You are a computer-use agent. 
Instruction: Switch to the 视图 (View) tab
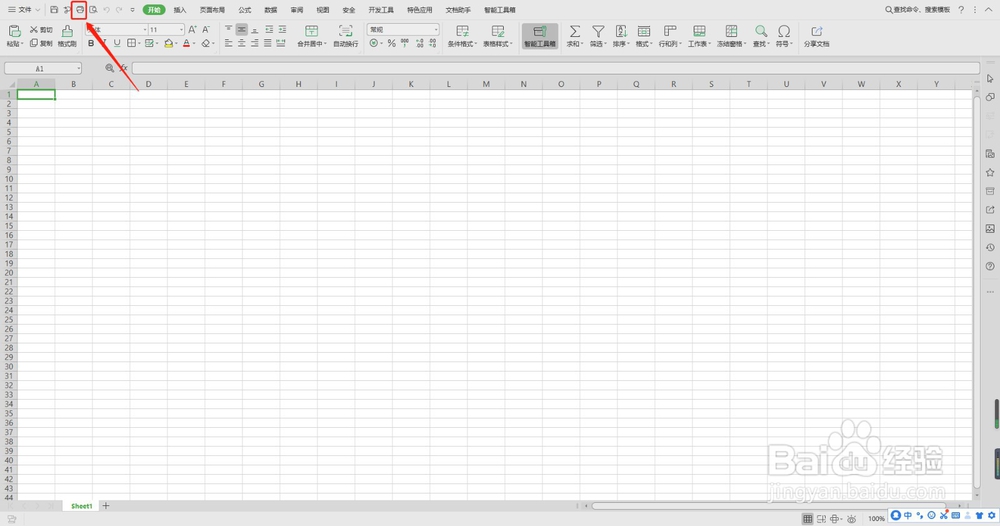click(323, 10)
